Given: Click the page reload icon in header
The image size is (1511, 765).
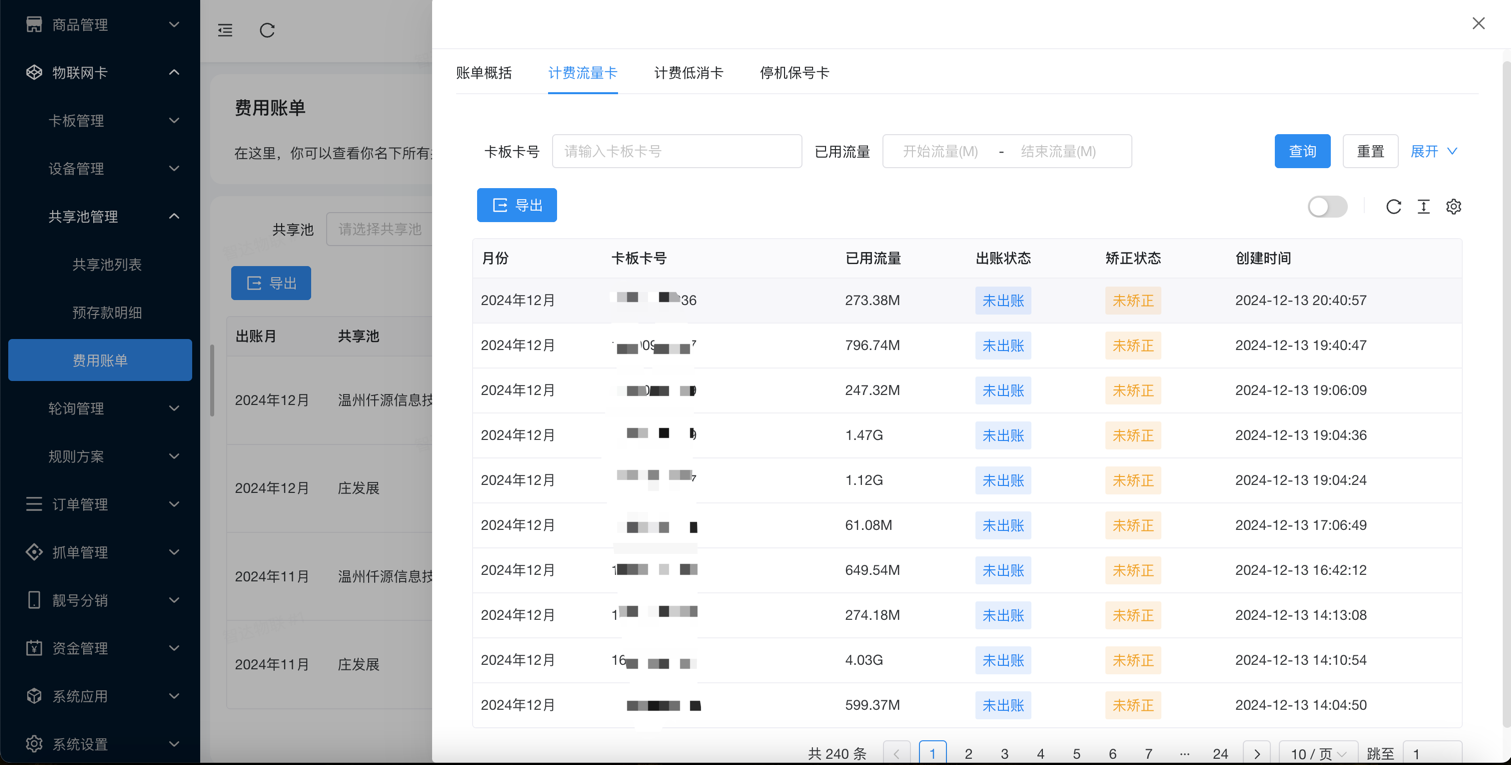Looking at the screenshot, I should click(267, 30).
